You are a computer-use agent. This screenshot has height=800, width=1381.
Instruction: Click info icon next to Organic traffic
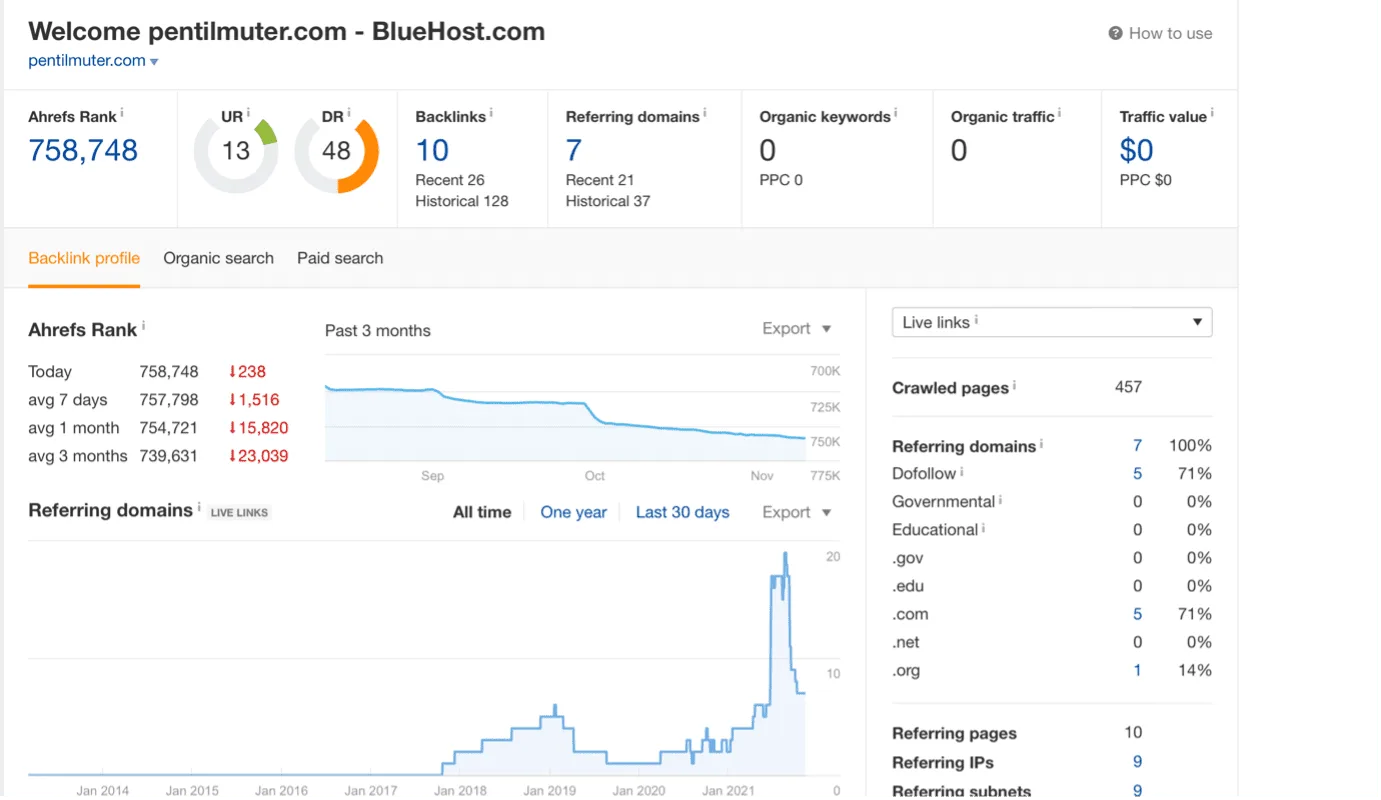[1060, 113]
